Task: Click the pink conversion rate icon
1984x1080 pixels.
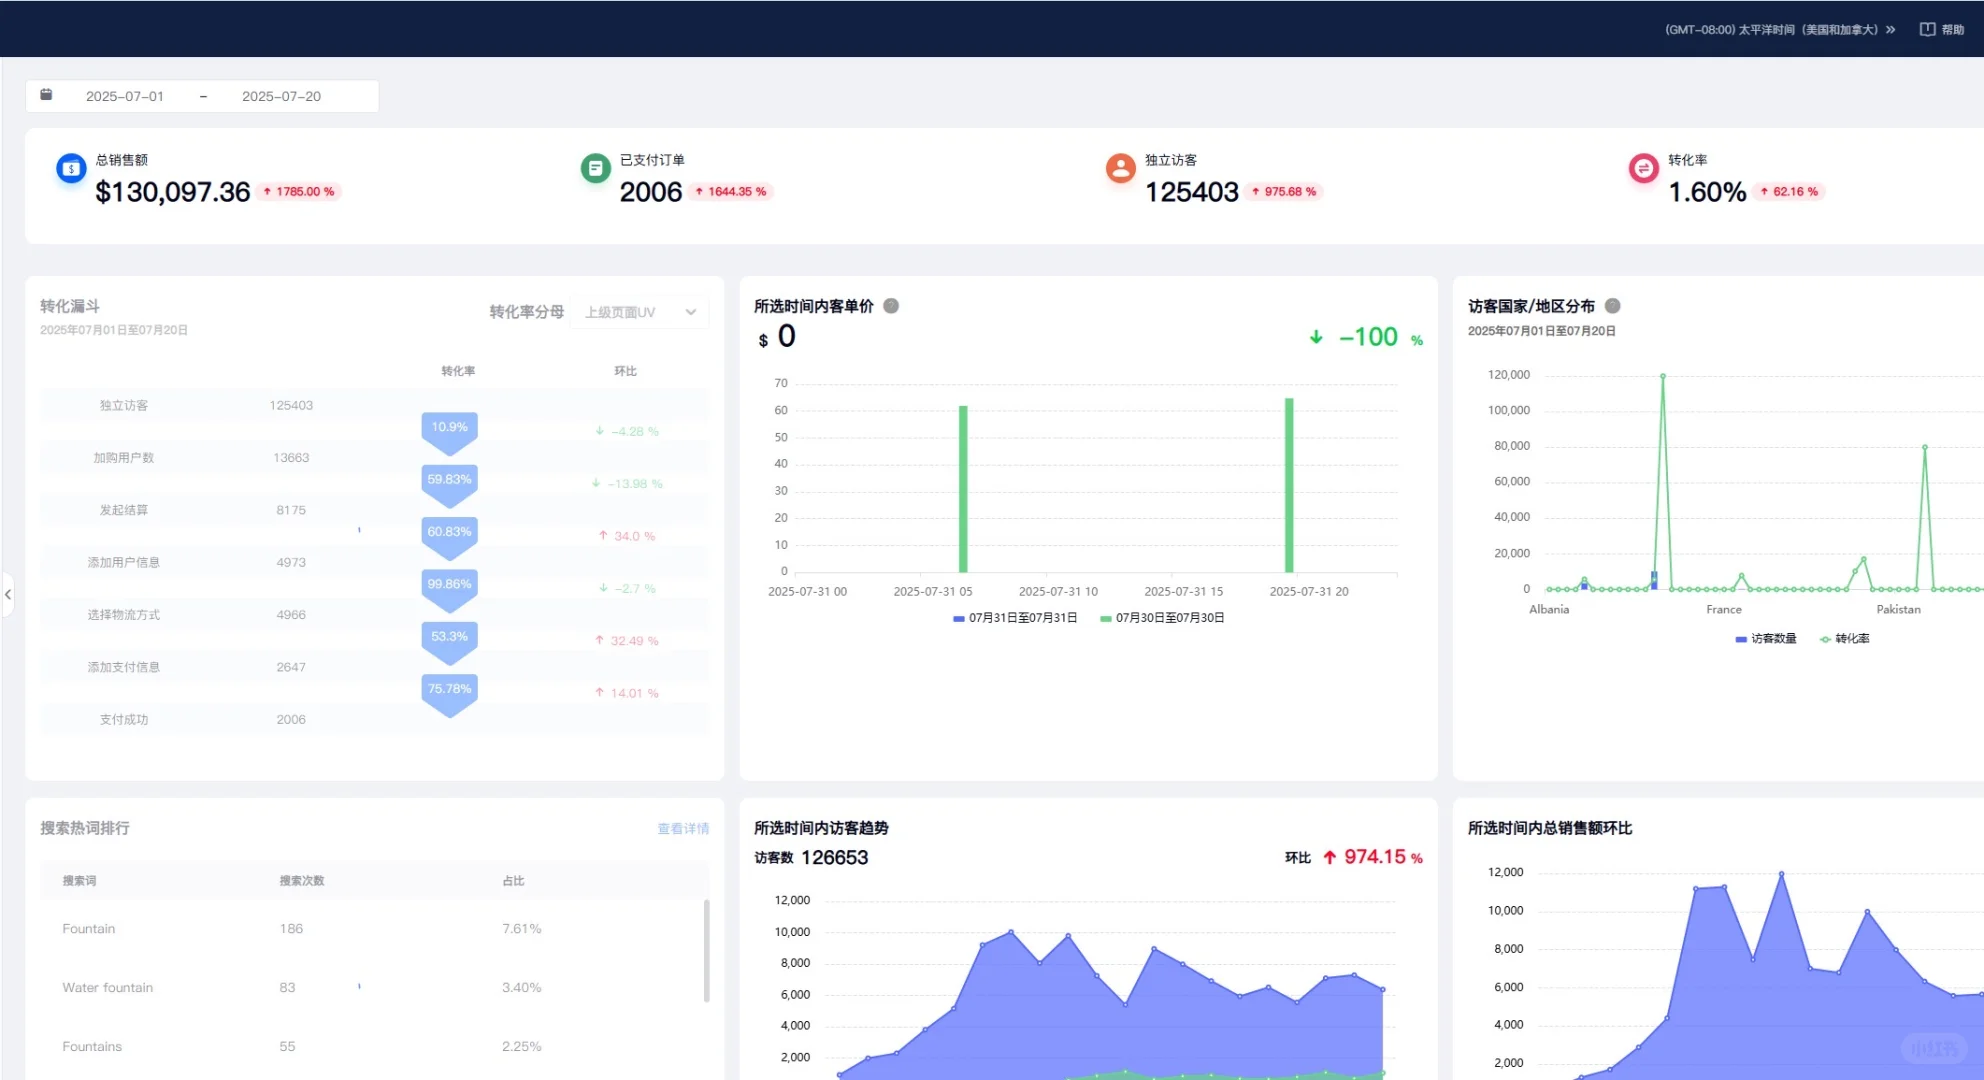Action: click(1643, 168)
